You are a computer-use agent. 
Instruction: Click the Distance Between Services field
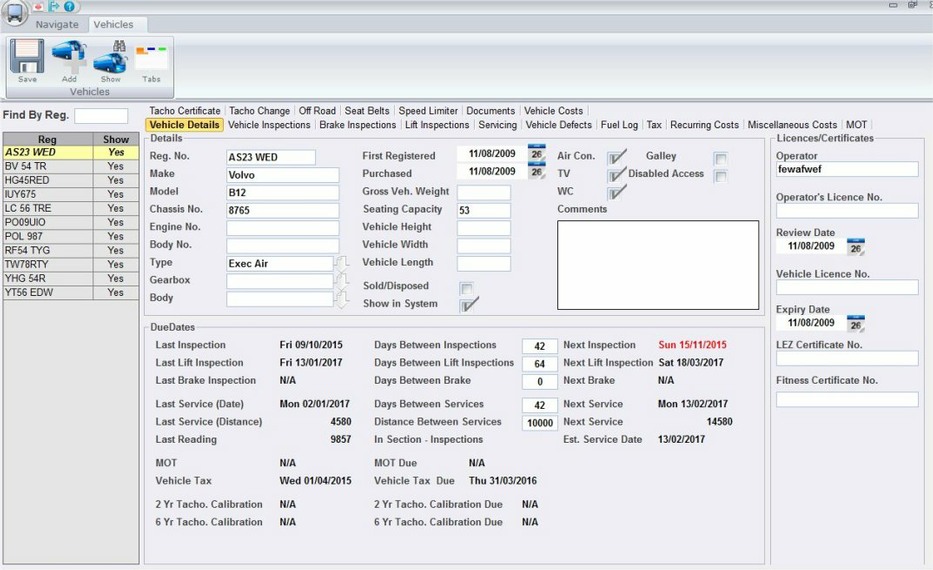(x=540, y=423)
